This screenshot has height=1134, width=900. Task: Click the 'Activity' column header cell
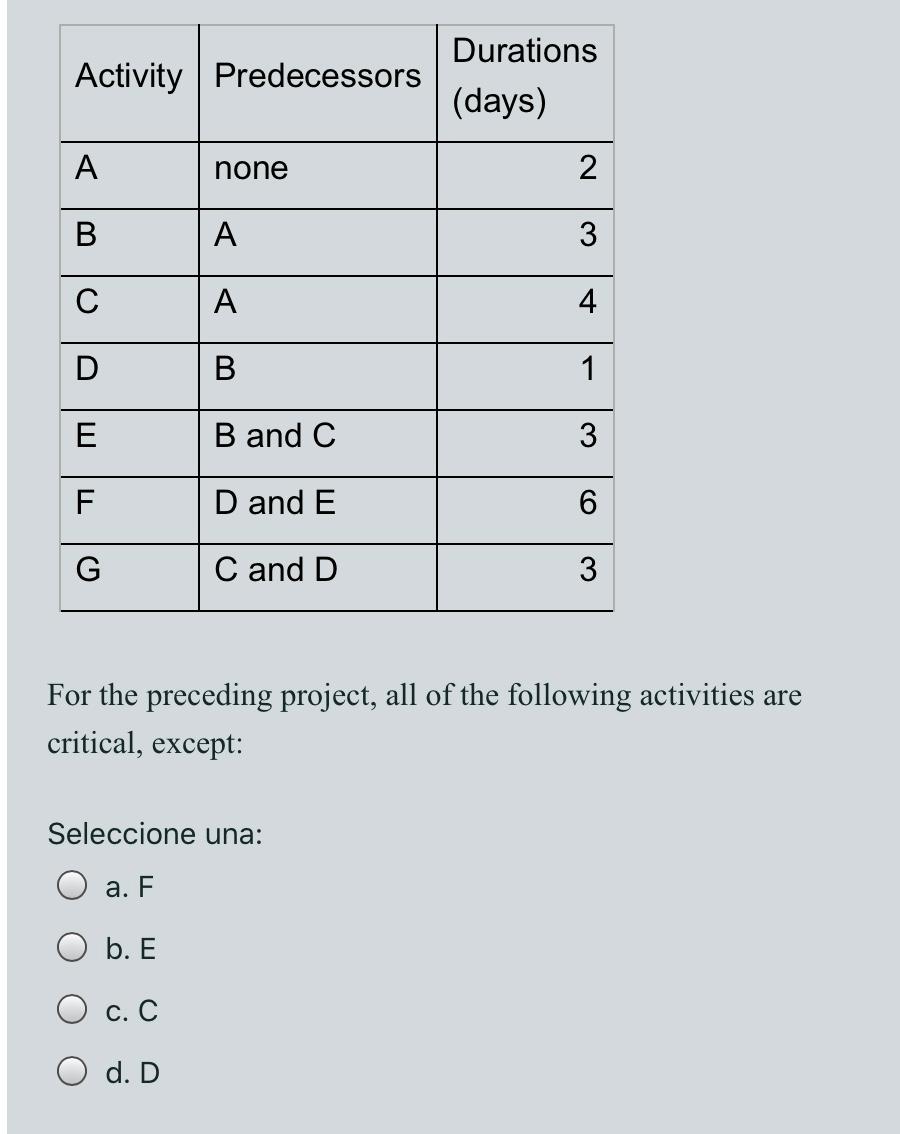click(130, 74)
